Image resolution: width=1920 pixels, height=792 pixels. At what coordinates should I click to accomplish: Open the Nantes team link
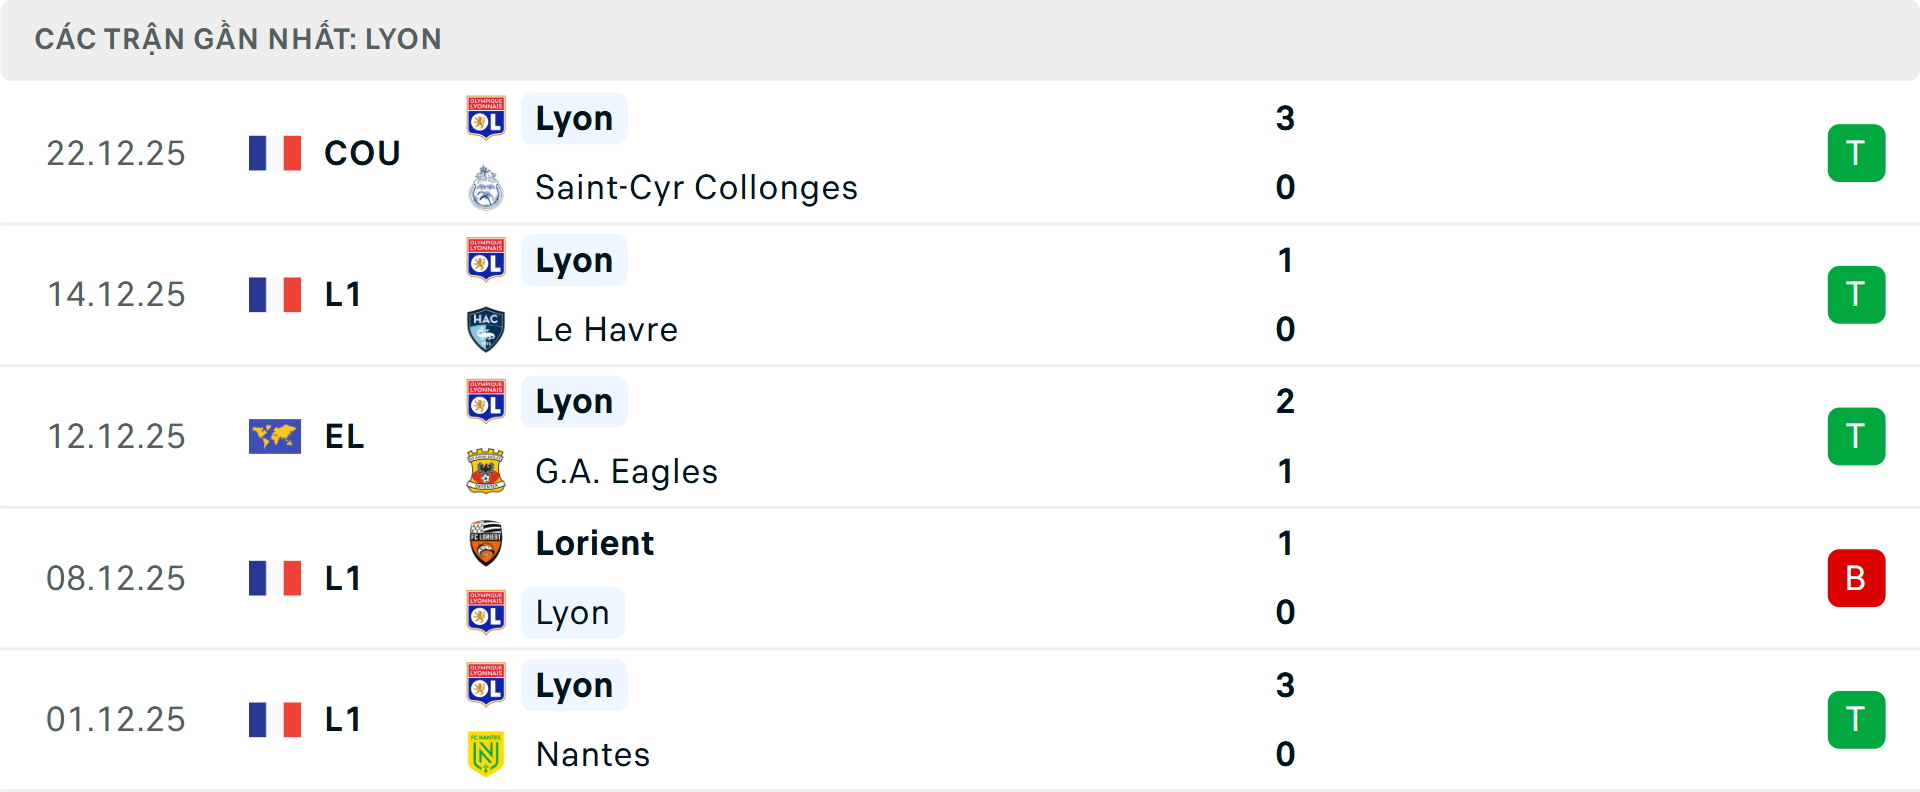[592, 754]
